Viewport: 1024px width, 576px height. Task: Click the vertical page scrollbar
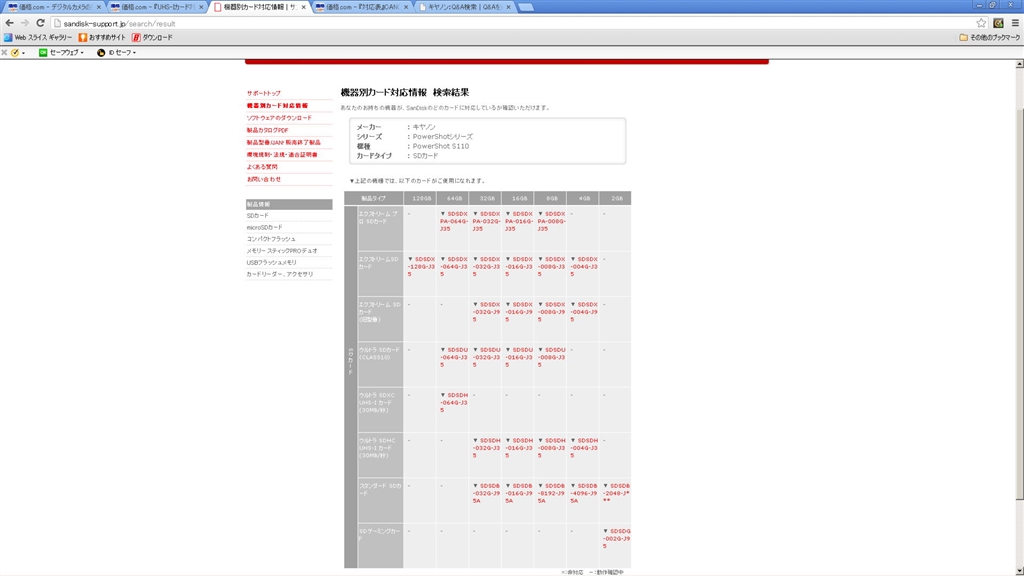click(x=1019, y=306)
